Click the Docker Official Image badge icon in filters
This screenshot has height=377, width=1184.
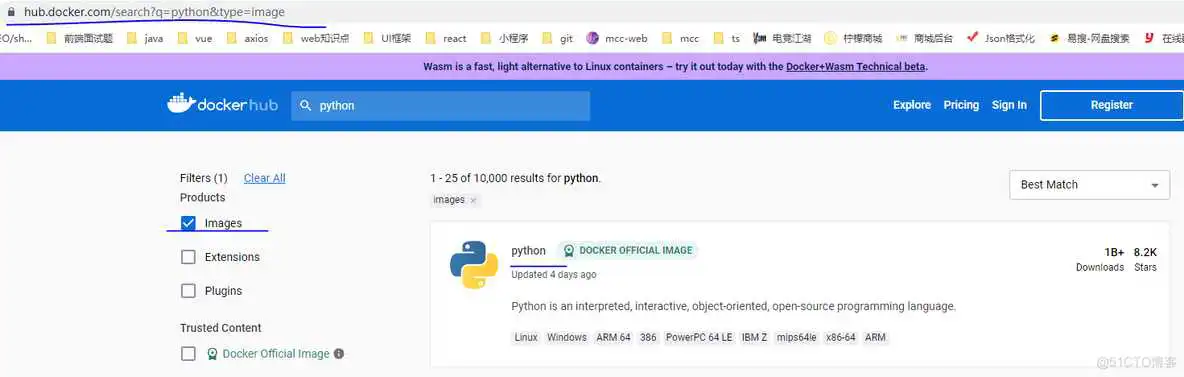212,354
